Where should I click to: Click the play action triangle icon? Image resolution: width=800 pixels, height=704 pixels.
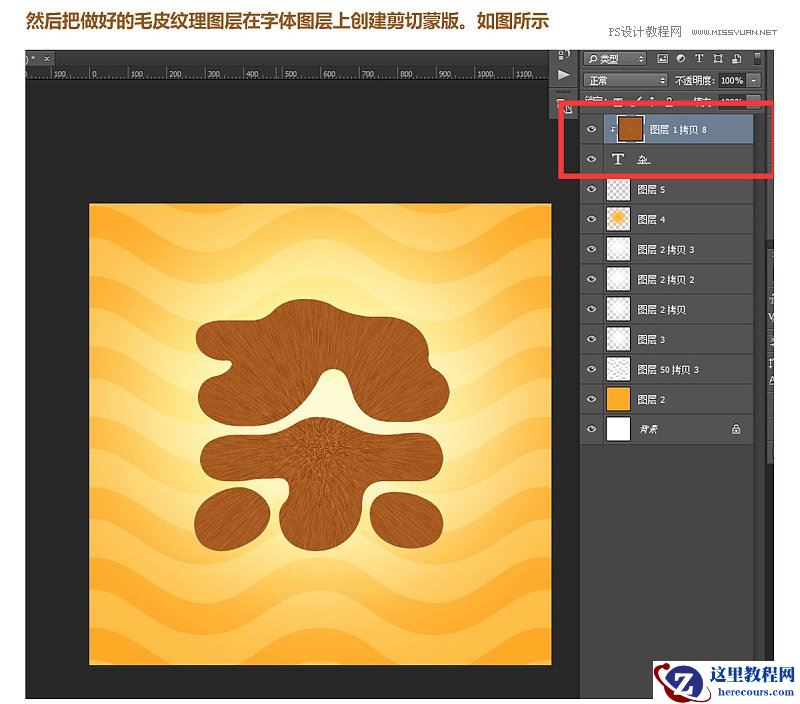564,75
